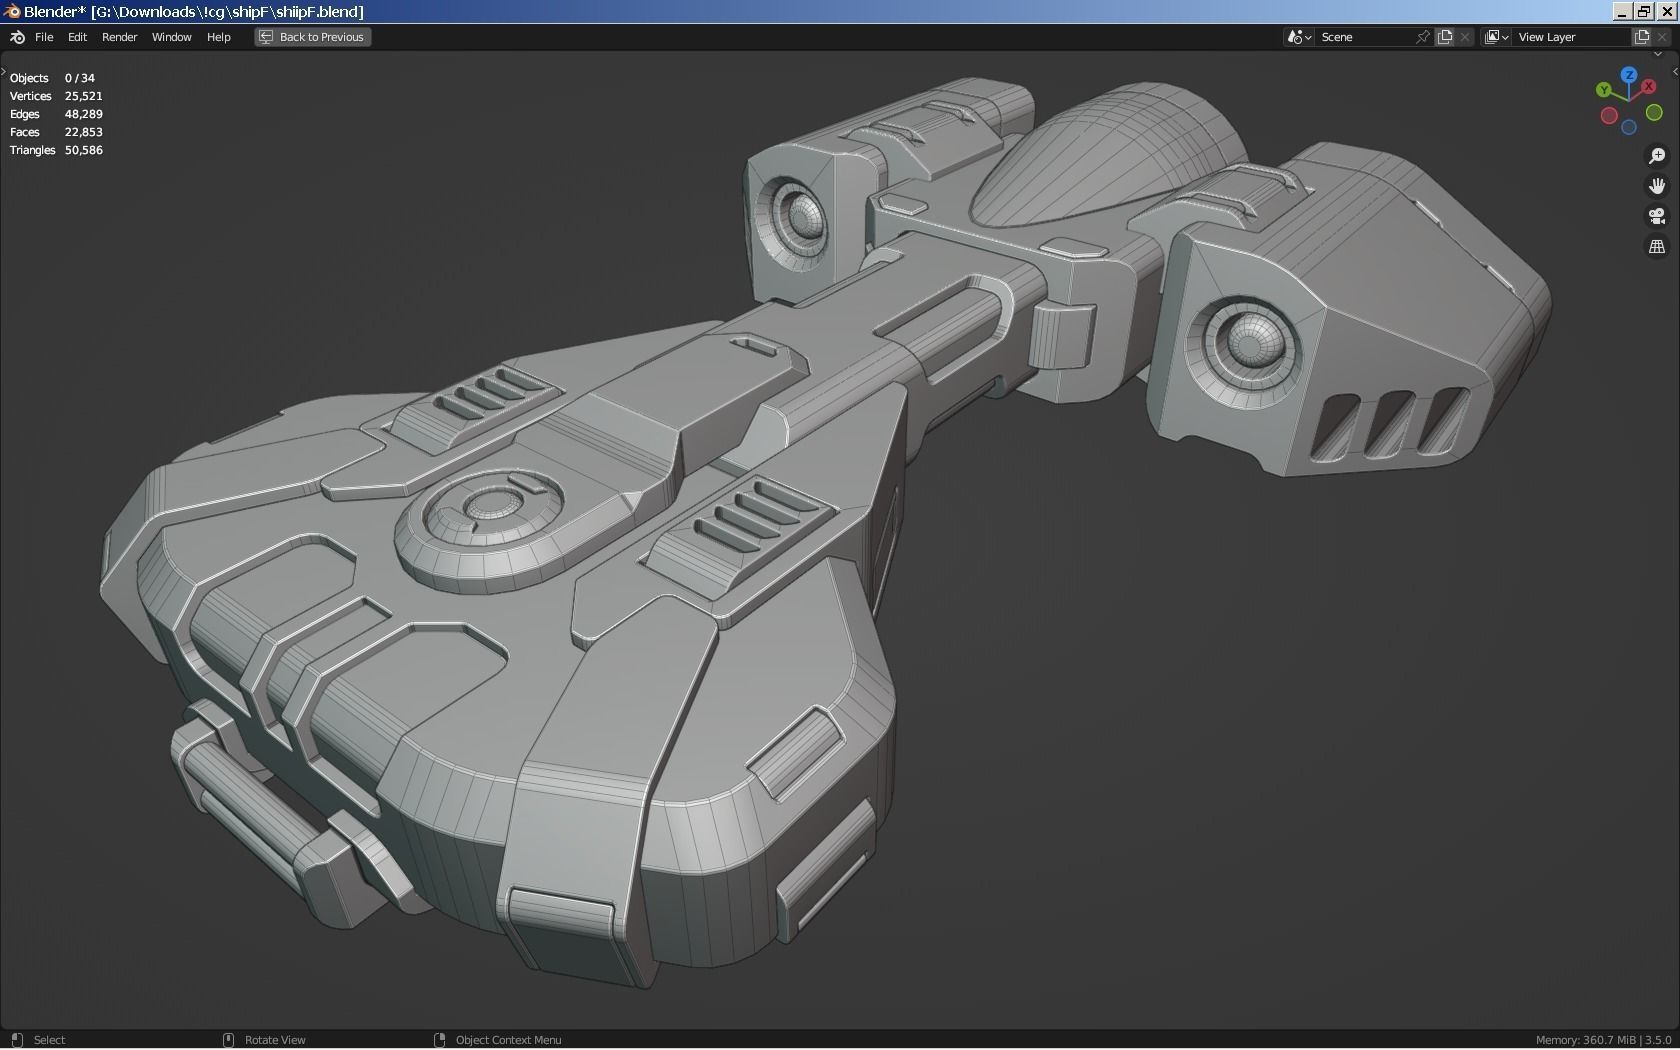Switch to camera view via camera icon

(1657, 216)
